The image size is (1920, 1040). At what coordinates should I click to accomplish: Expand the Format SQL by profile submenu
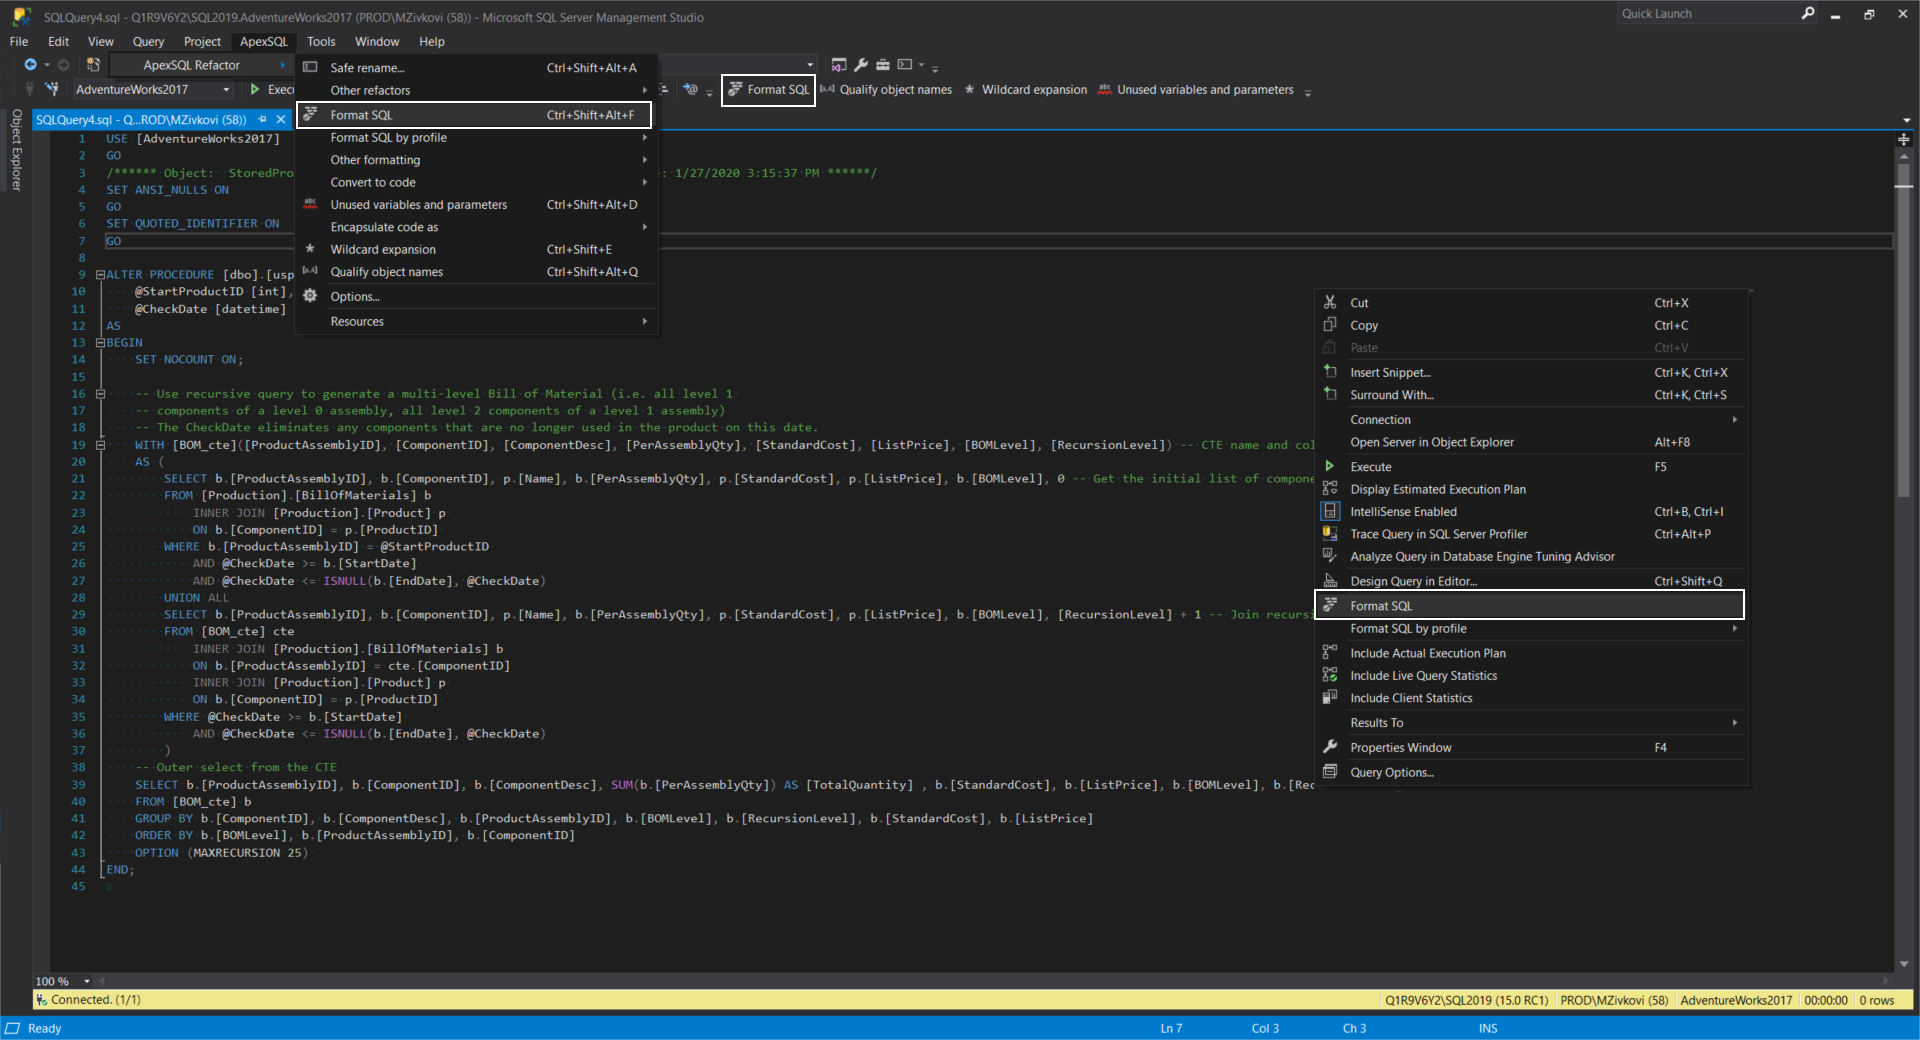coord(1408,628)
